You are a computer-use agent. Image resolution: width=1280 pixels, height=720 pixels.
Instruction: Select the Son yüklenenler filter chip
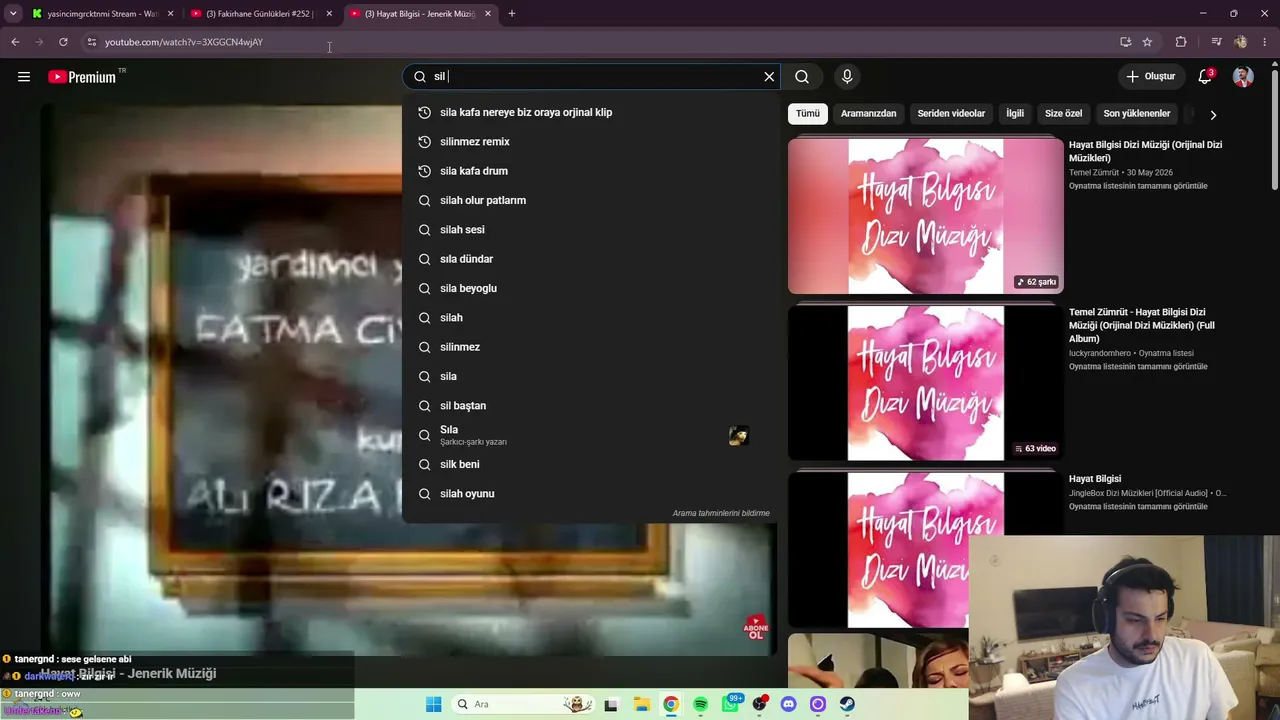[x=1137, y=114]
